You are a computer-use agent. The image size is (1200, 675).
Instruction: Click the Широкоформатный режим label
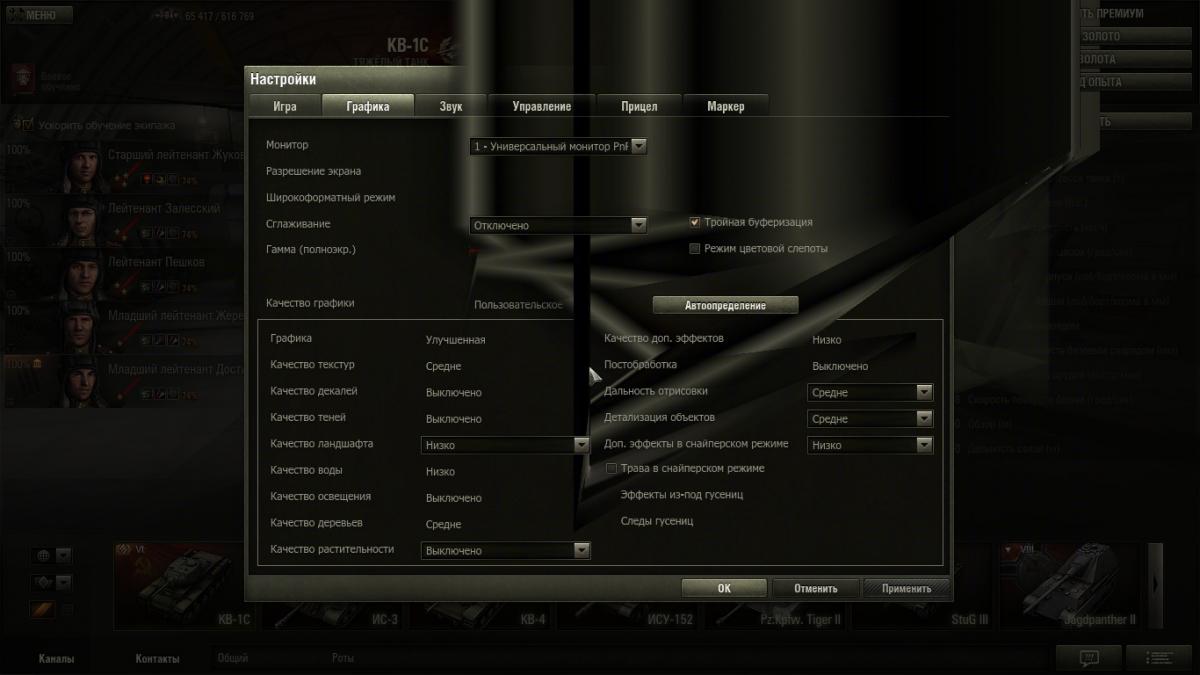point(331,197)
